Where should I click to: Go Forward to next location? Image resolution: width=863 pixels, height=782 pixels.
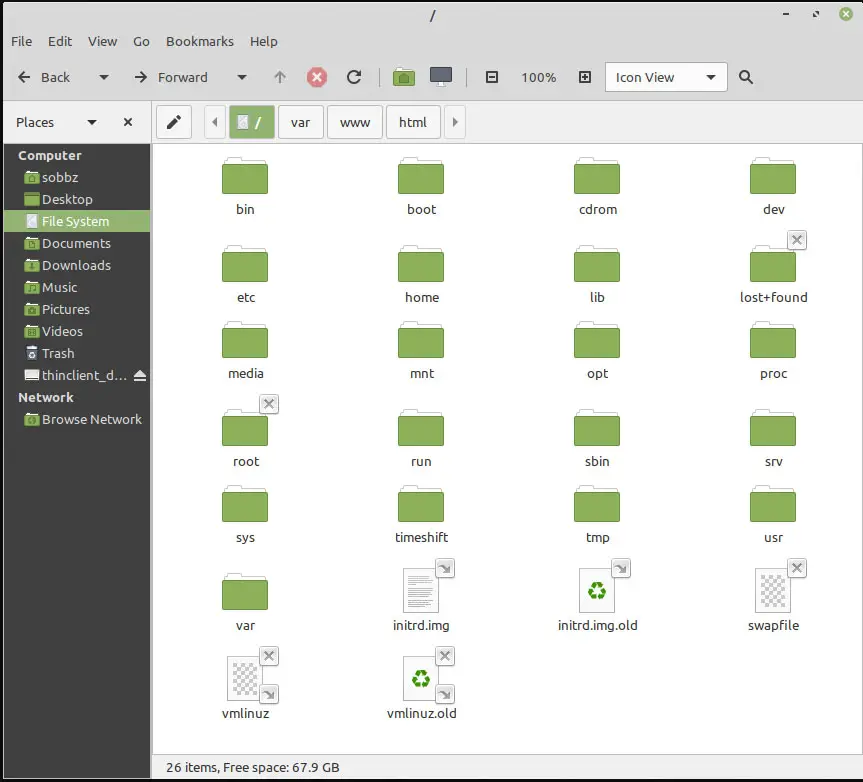171,77
